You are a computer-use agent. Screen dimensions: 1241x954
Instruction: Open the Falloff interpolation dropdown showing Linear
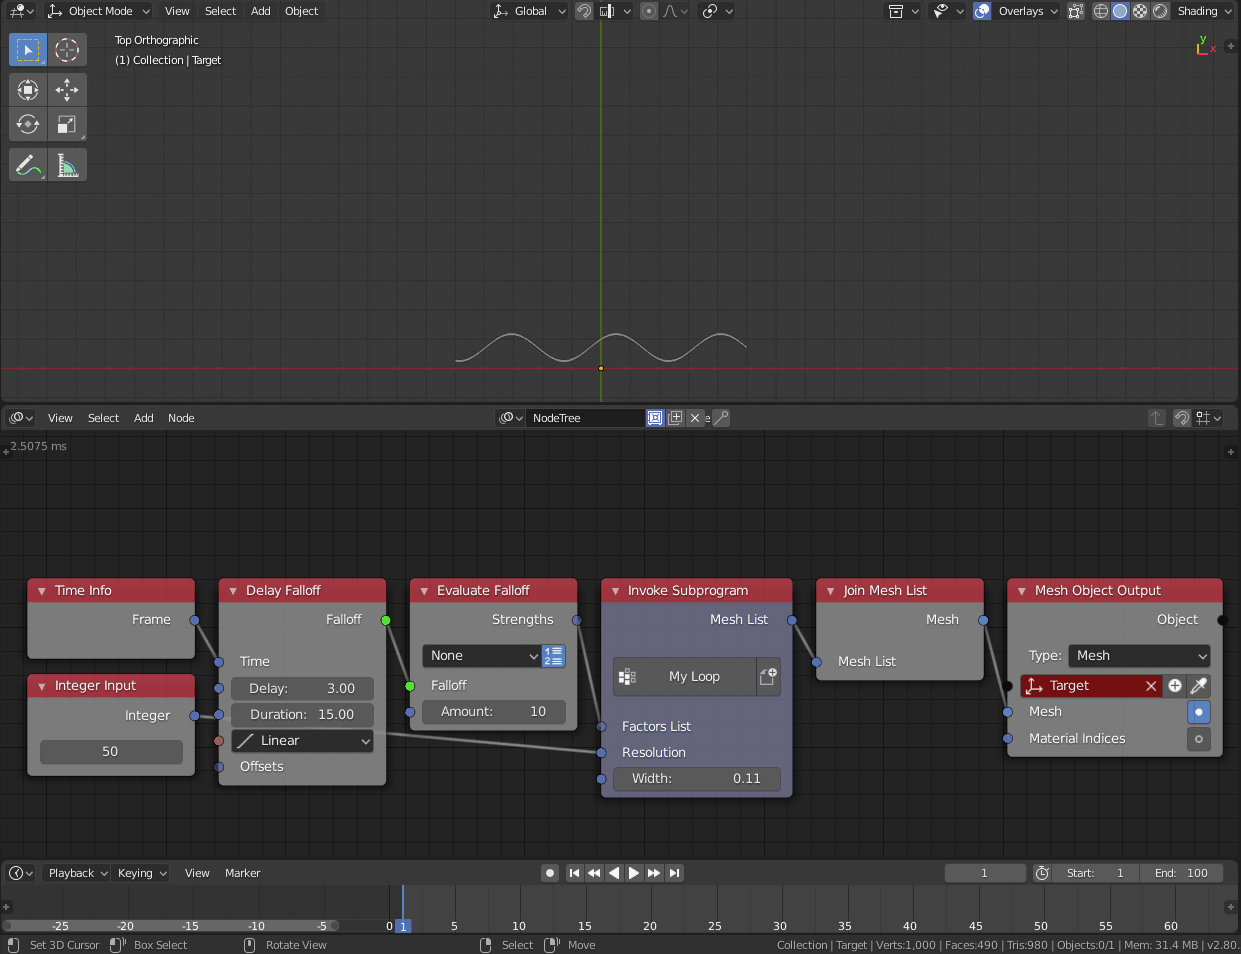coord(302,740)
